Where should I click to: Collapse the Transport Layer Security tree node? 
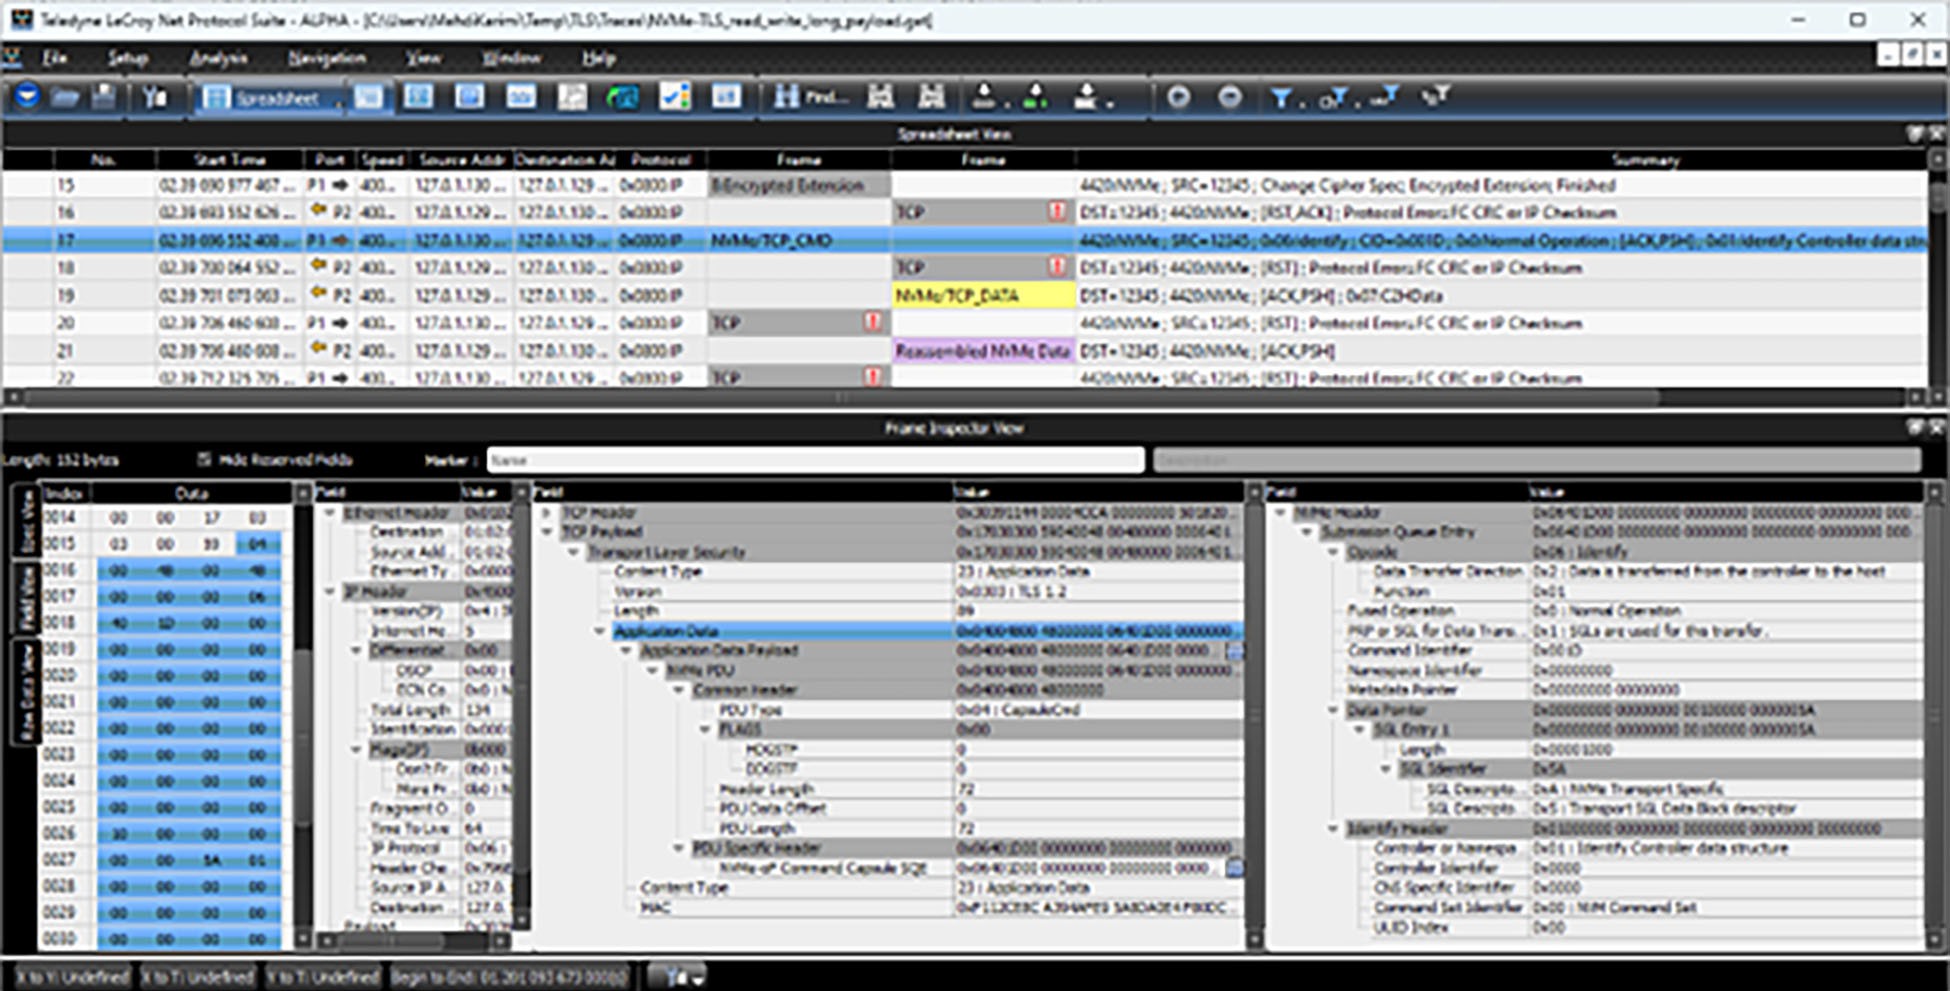(574, 552)
